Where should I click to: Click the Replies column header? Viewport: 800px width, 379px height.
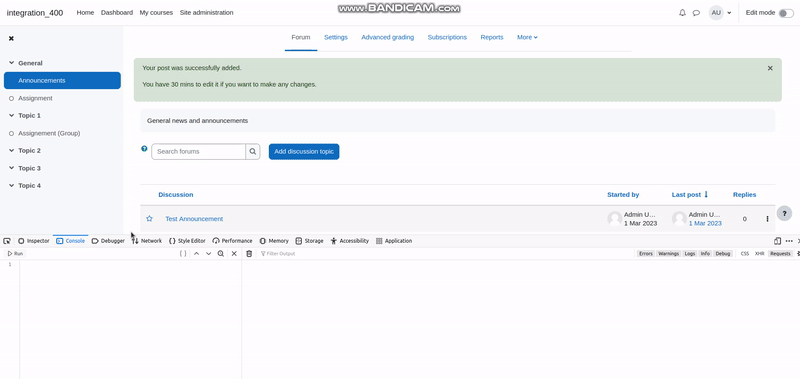tap(744, 194)
